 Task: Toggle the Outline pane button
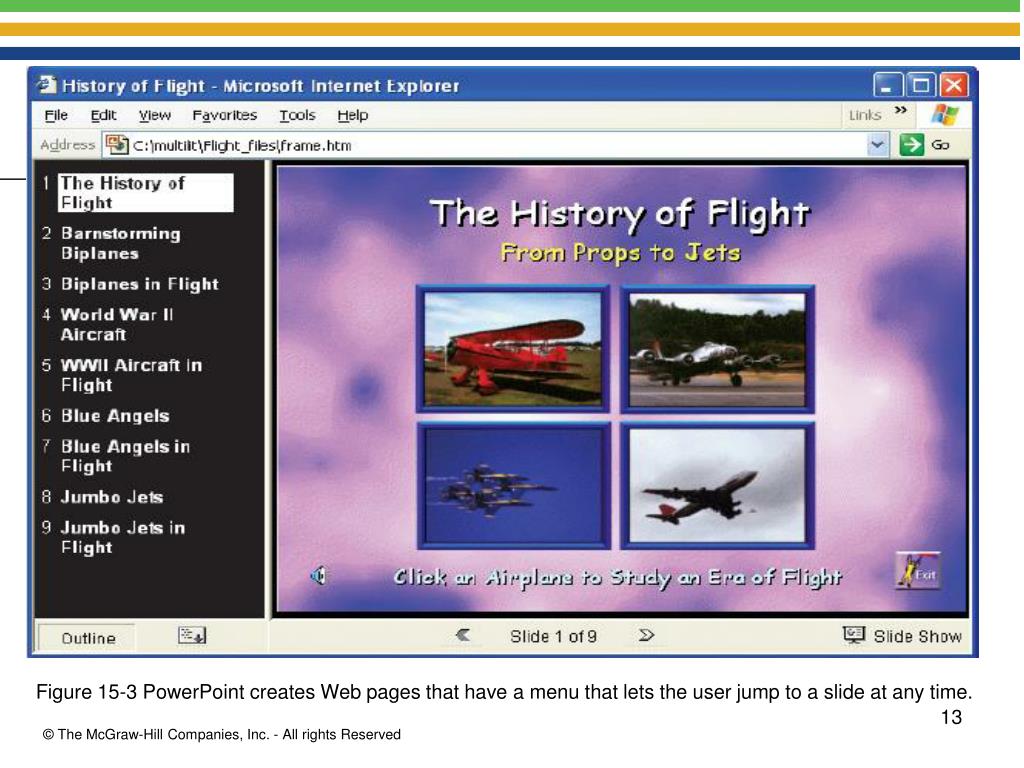click(88, 638)
